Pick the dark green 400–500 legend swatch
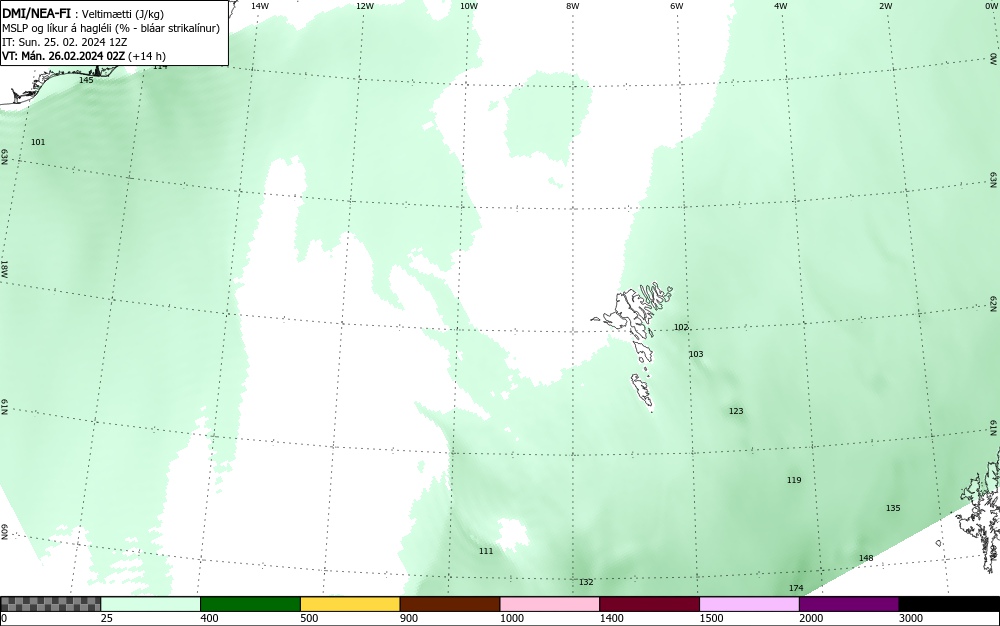Screen dimensions: 1000x626 250,604
